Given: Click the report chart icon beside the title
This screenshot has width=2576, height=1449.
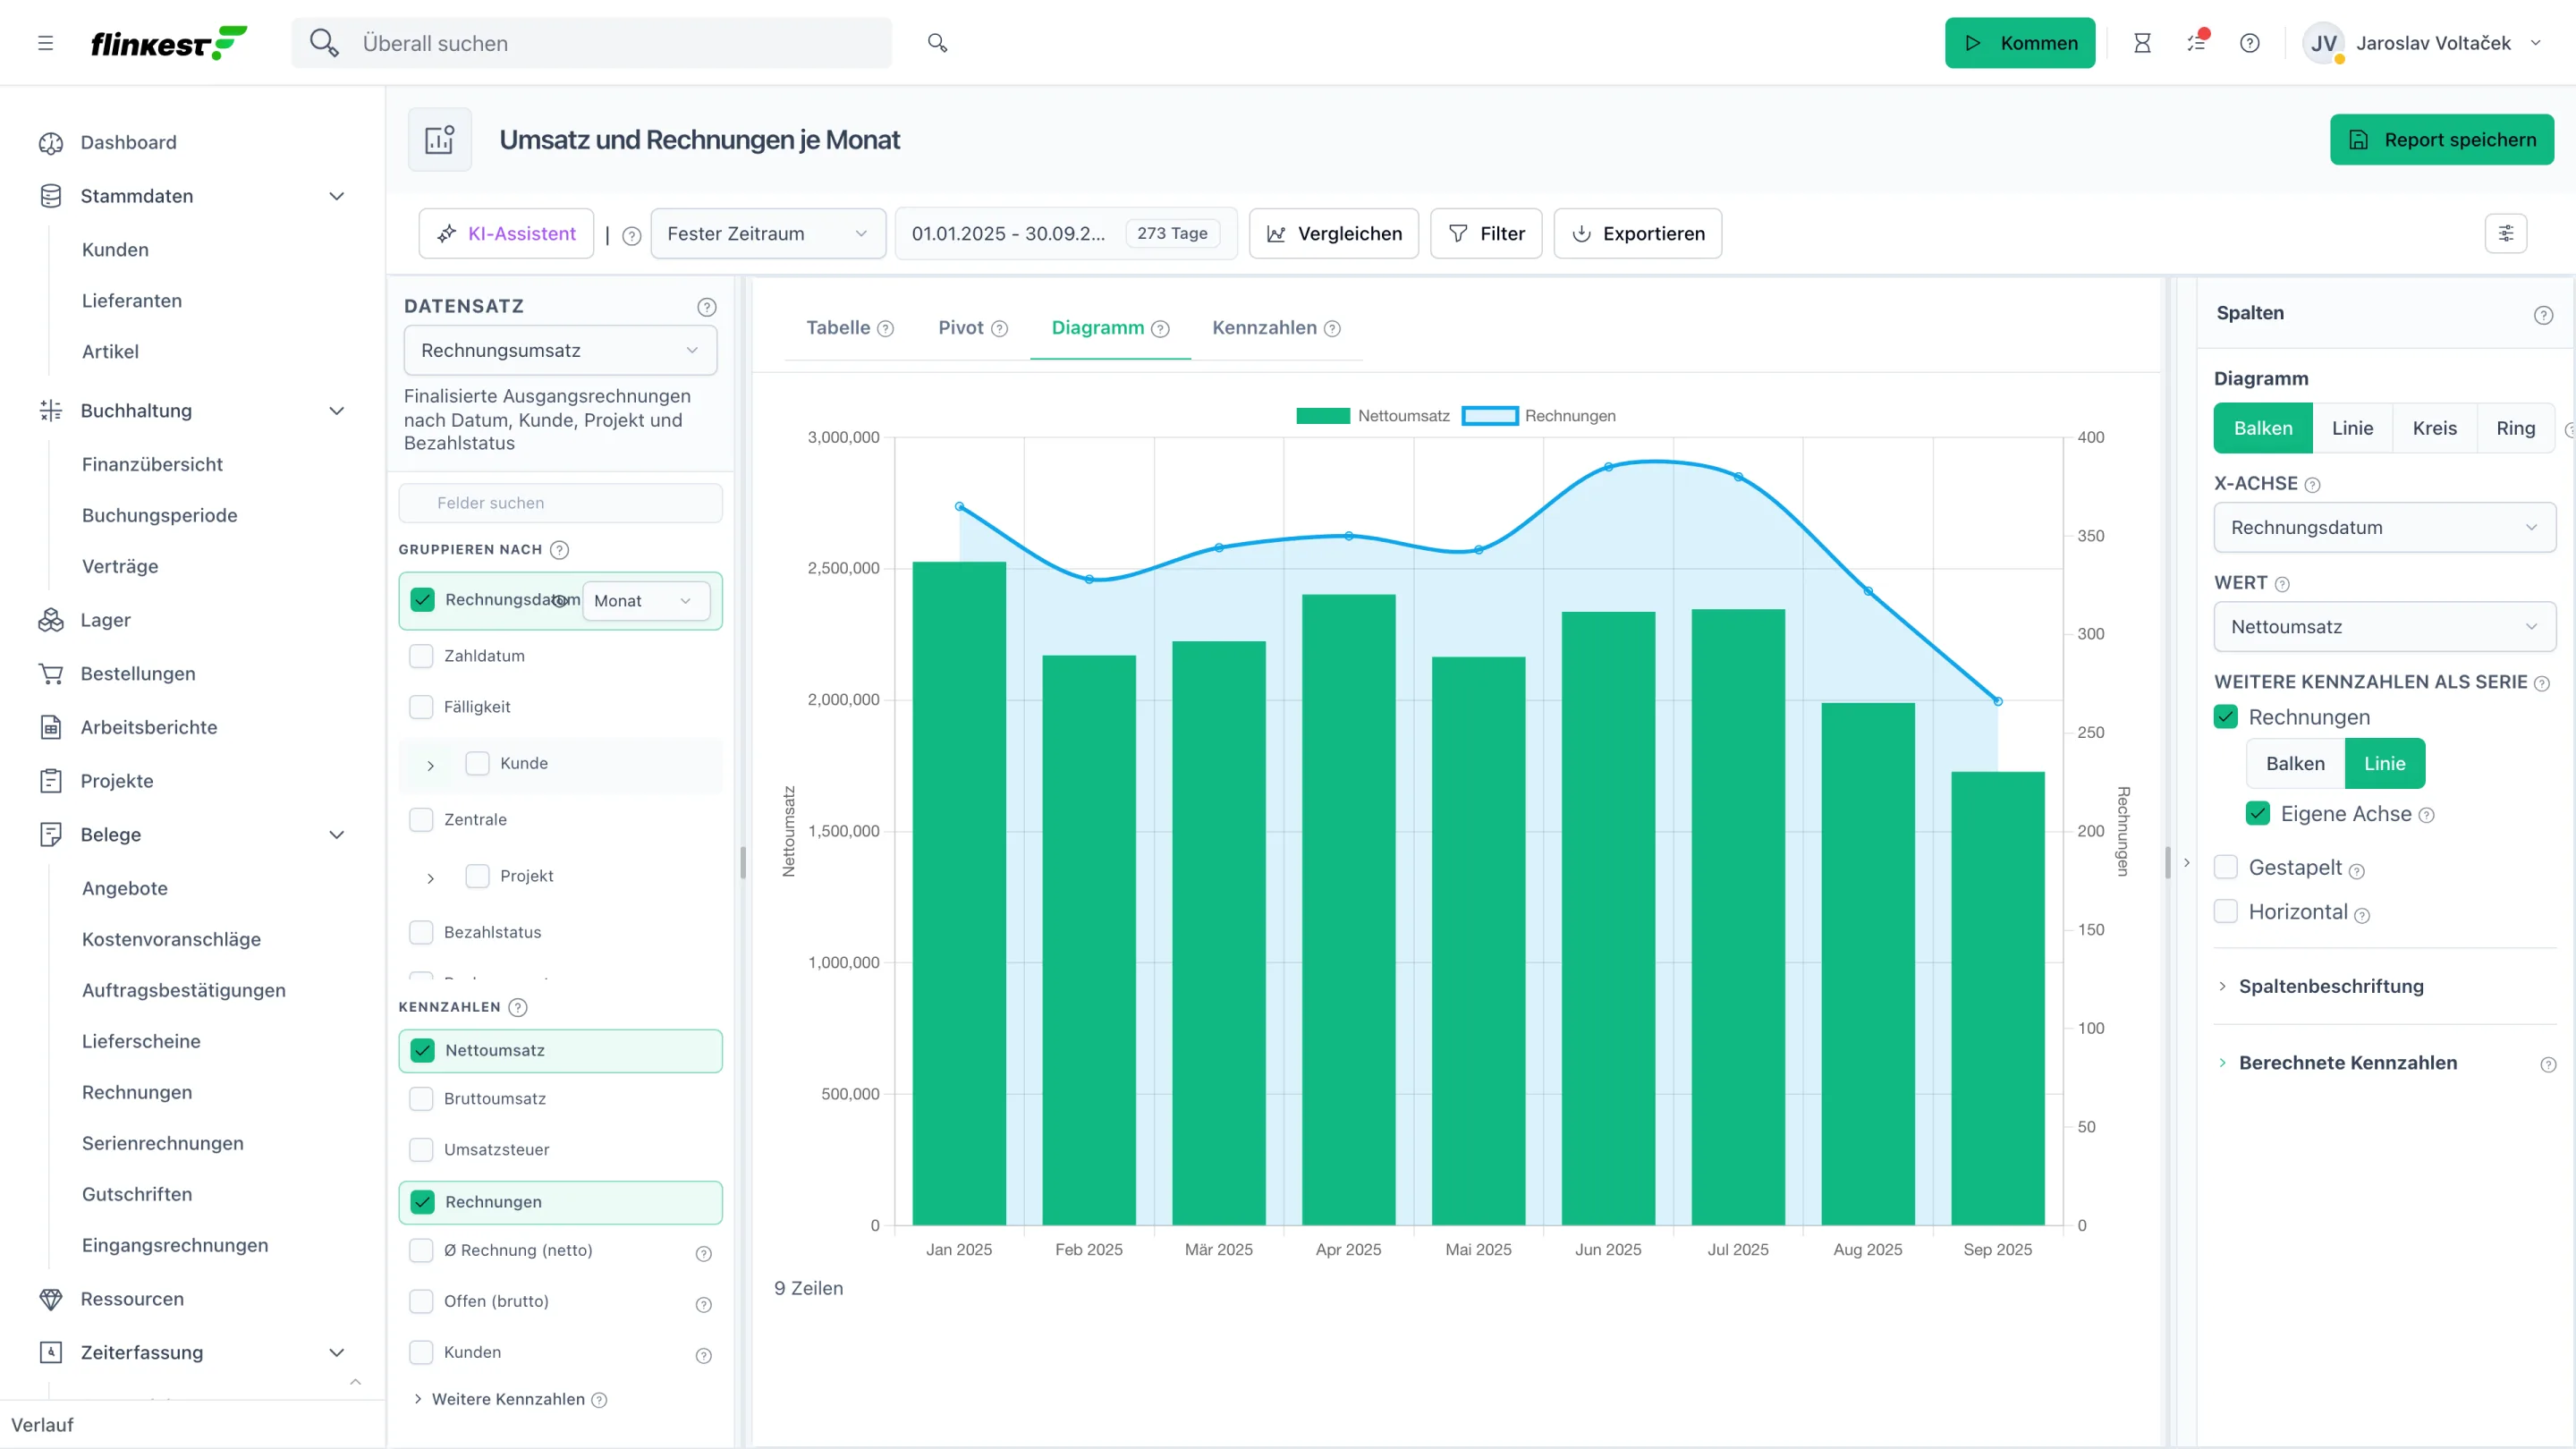Looking at the screenshot, I should pos(440,140).
